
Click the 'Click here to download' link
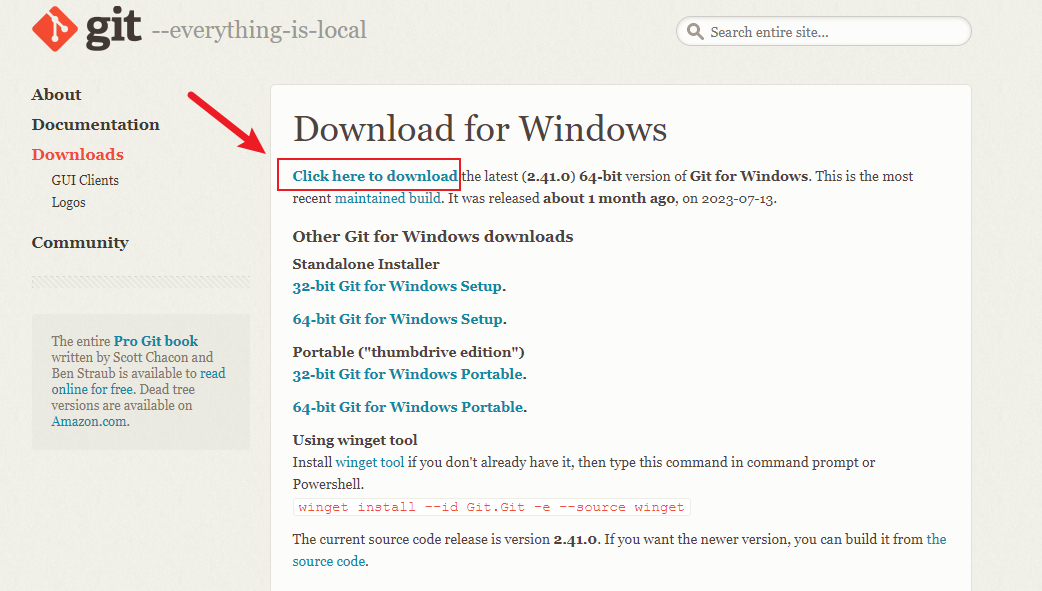(x=375, y=176)
